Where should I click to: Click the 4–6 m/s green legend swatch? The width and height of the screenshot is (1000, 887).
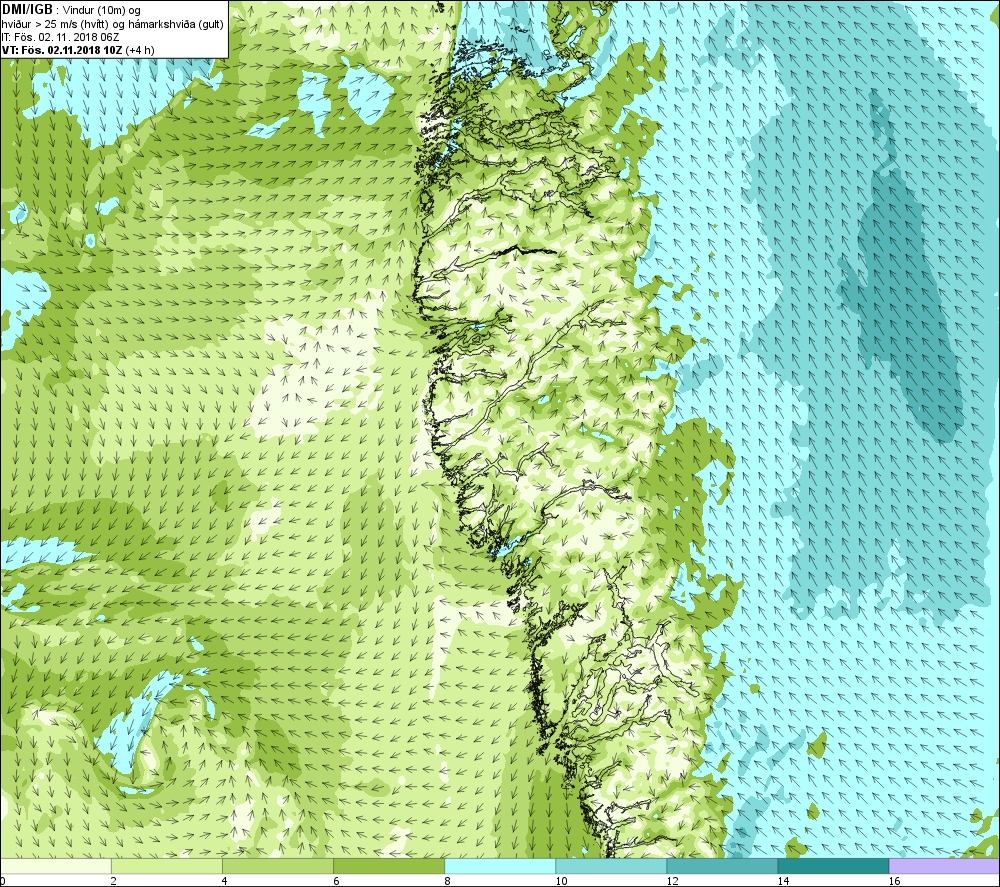coord(278,866)
